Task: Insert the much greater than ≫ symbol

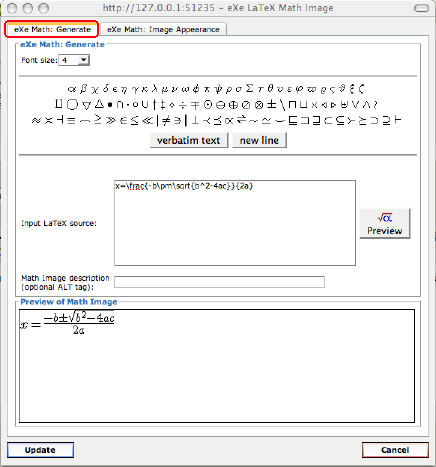Action: tap(111, 120)
